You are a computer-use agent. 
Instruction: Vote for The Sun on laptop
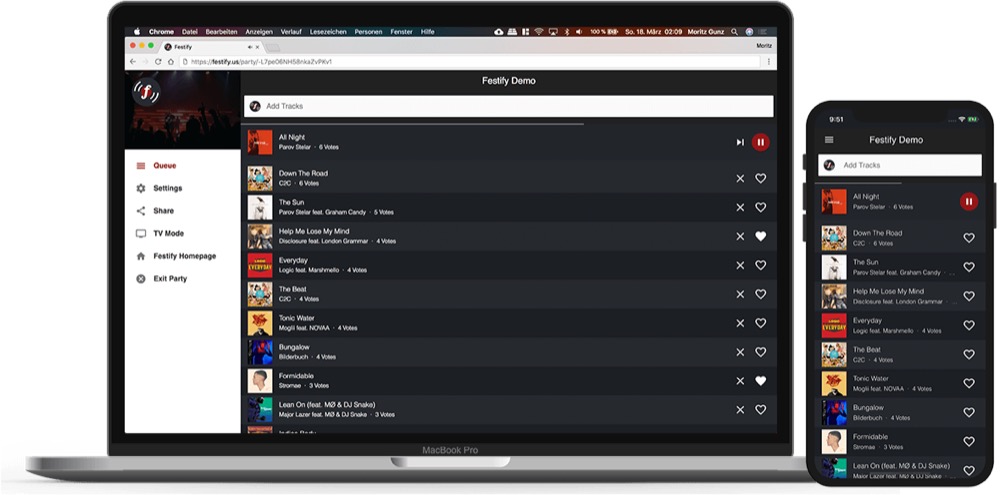pyautogui.click(x=760, y=207)
